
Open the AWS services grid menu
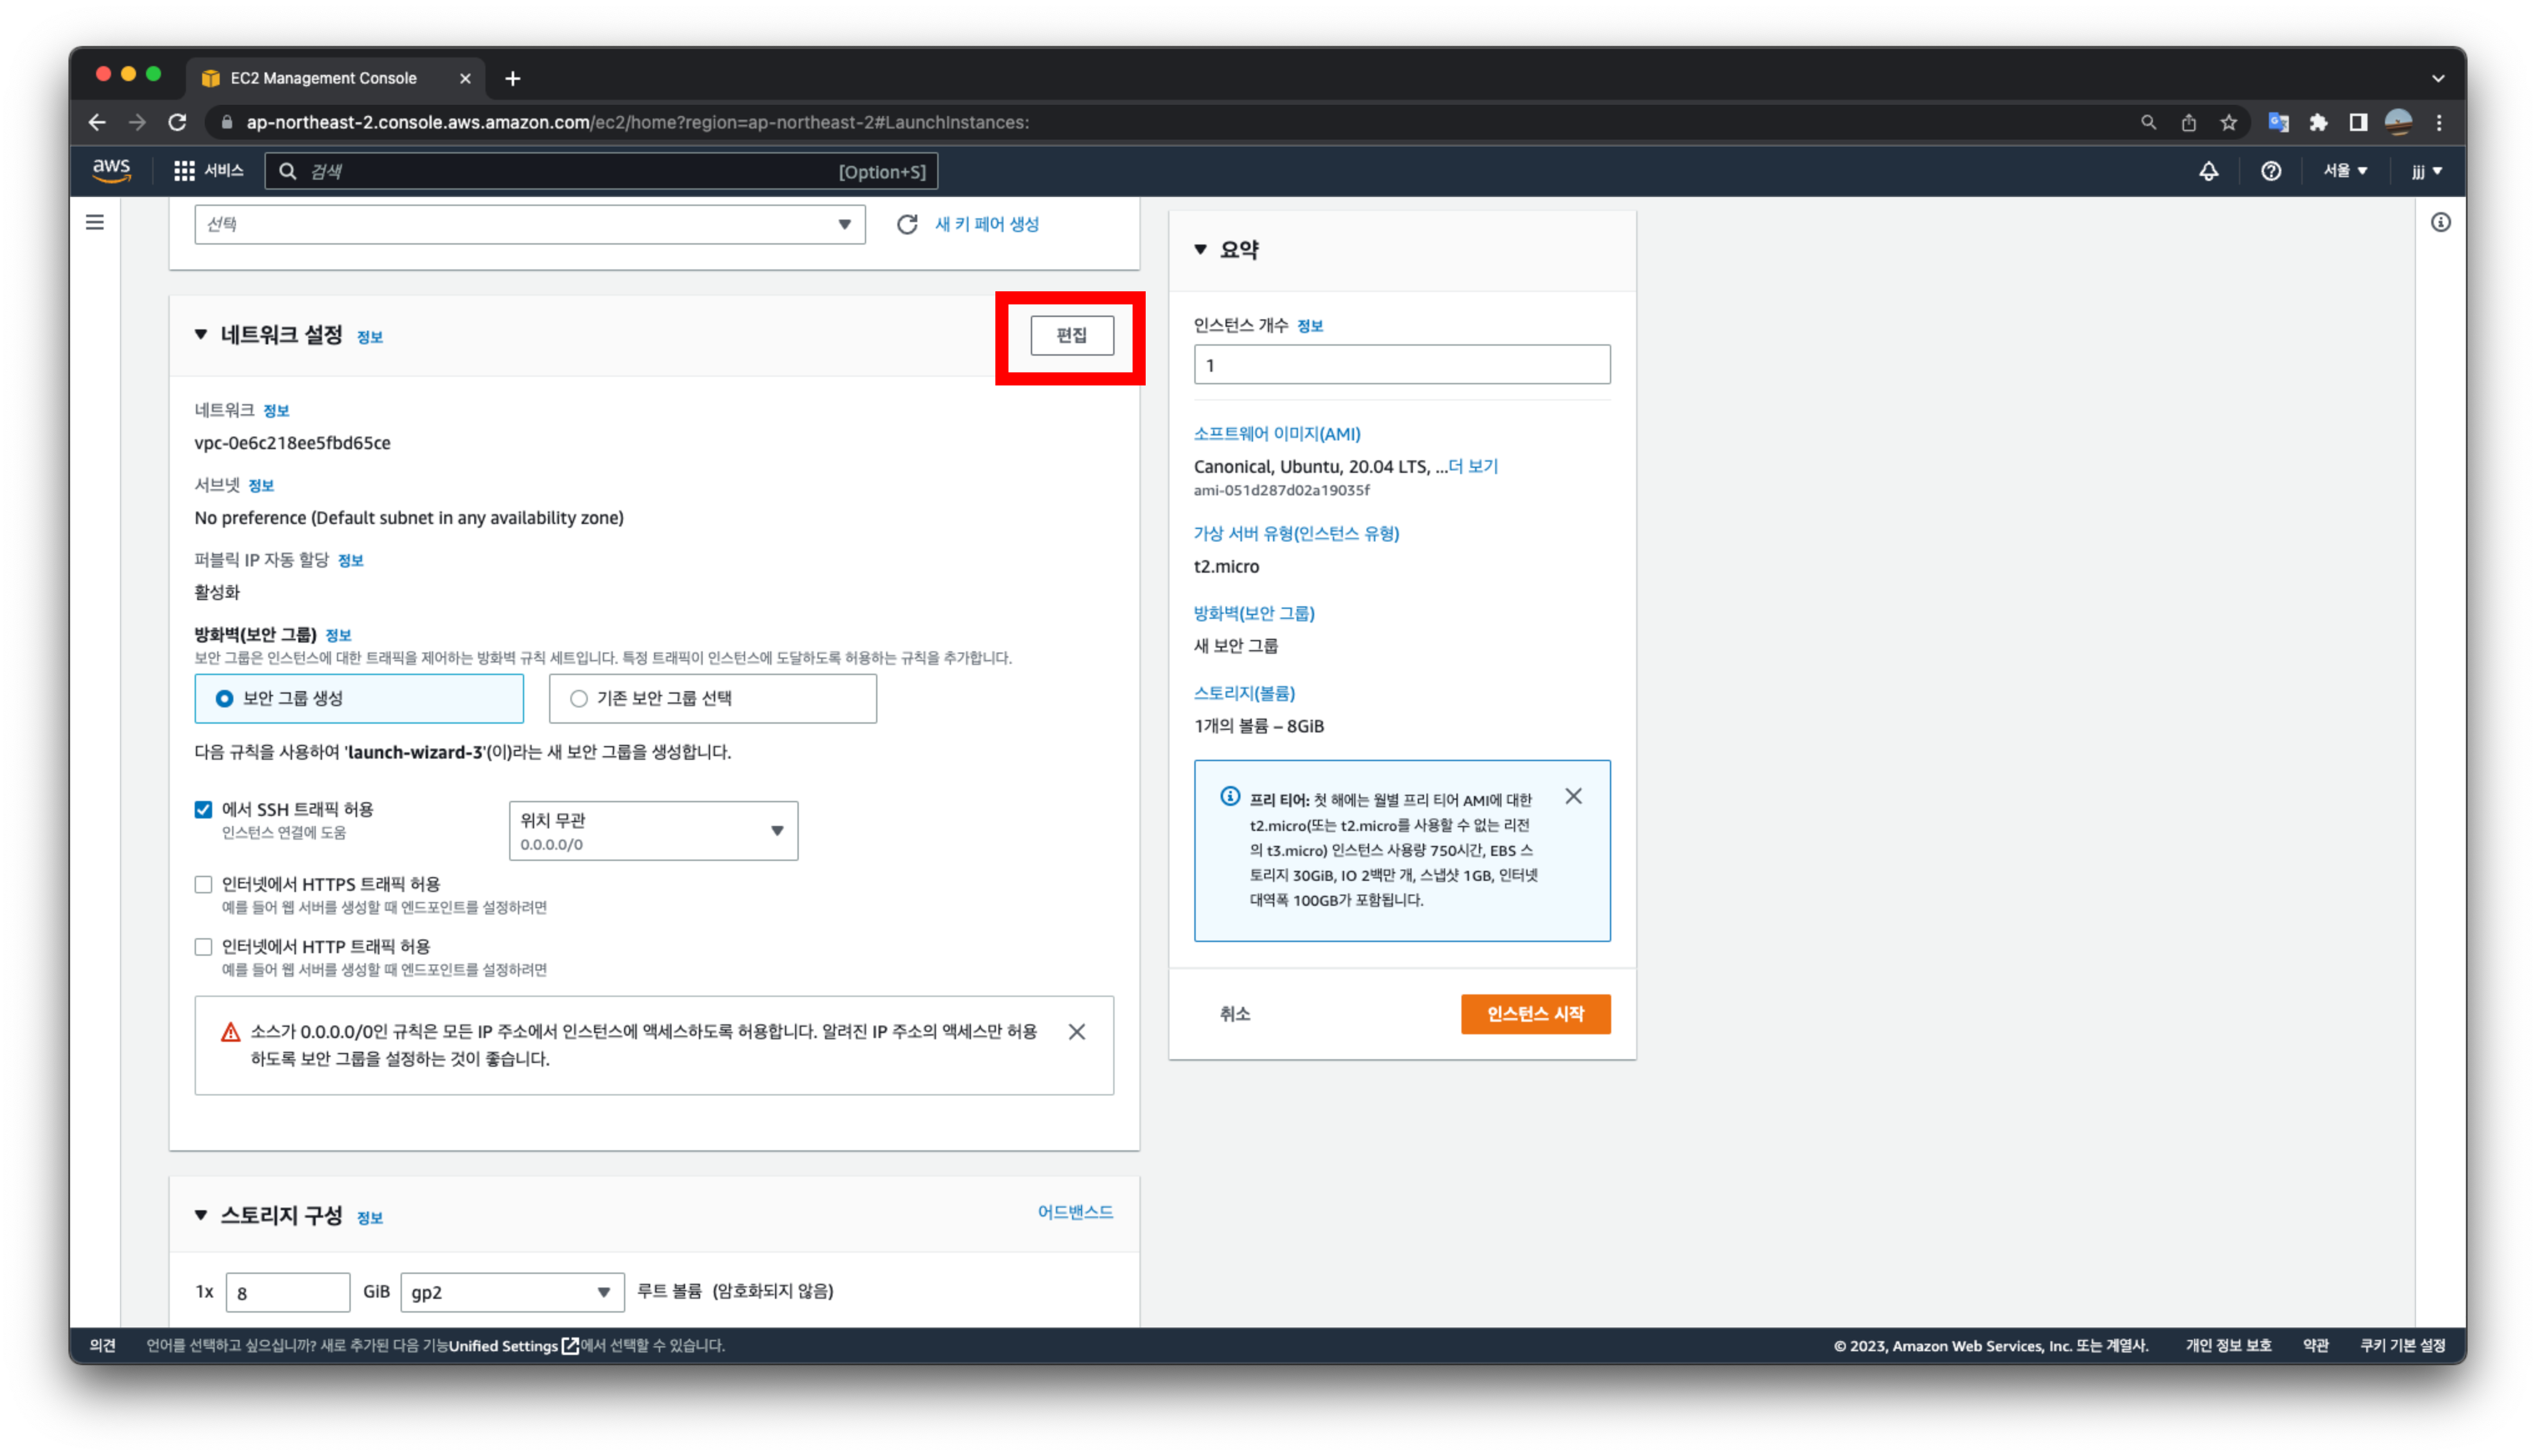[x=184, y=171]
